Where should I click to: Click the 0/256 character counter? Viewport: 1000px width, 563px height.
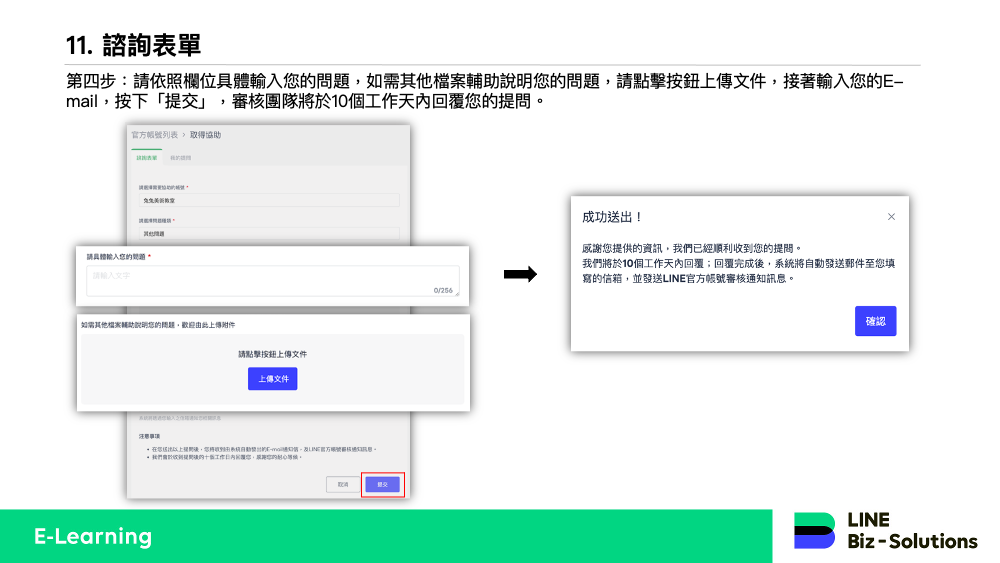pyautogui.click(x=443, y=290)
